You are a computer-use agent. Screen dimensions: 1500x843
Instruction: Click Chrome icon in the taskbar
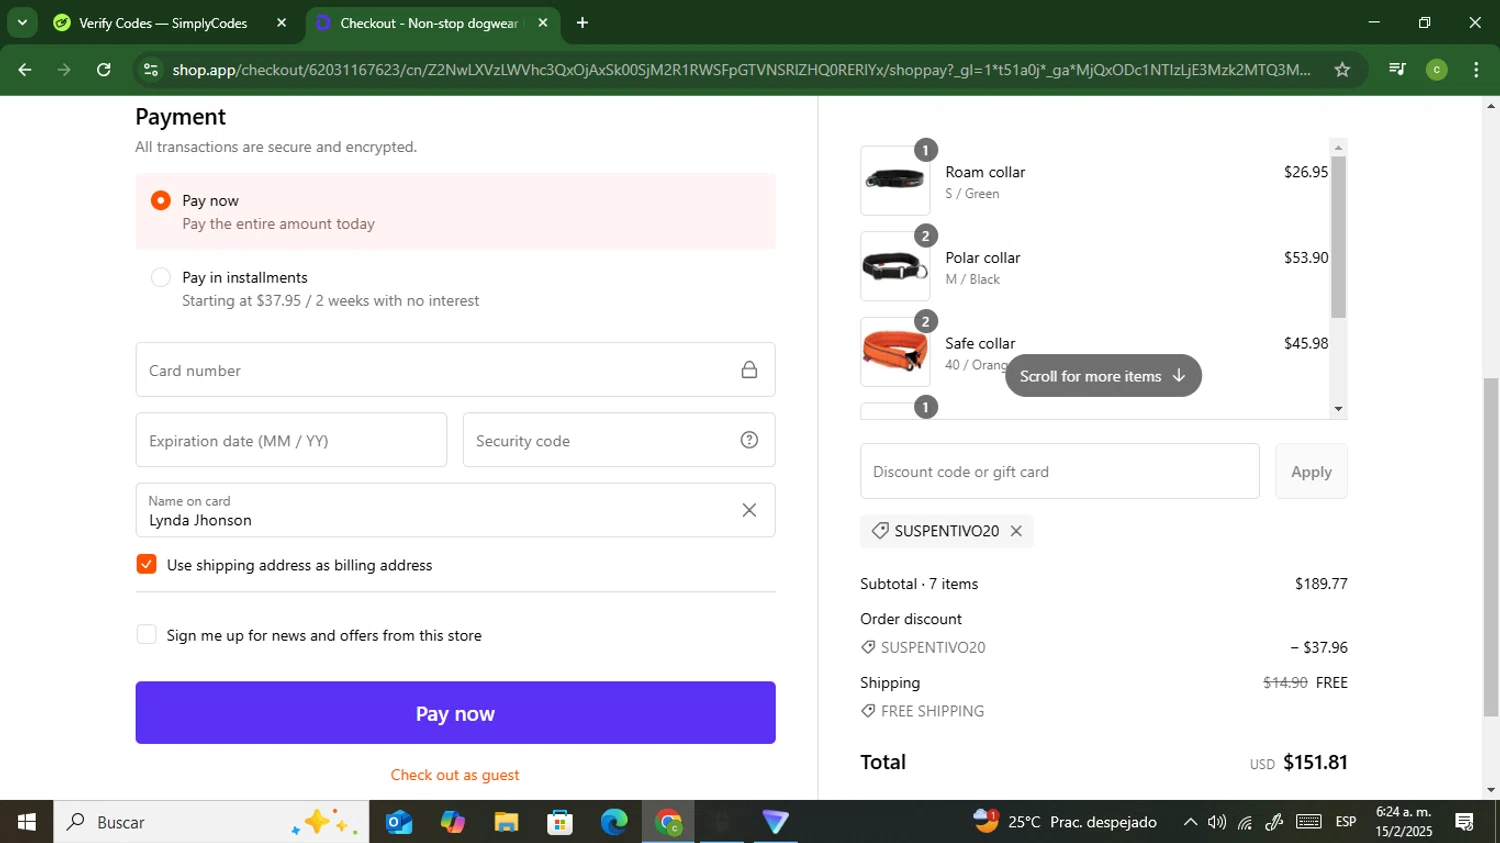668,822
